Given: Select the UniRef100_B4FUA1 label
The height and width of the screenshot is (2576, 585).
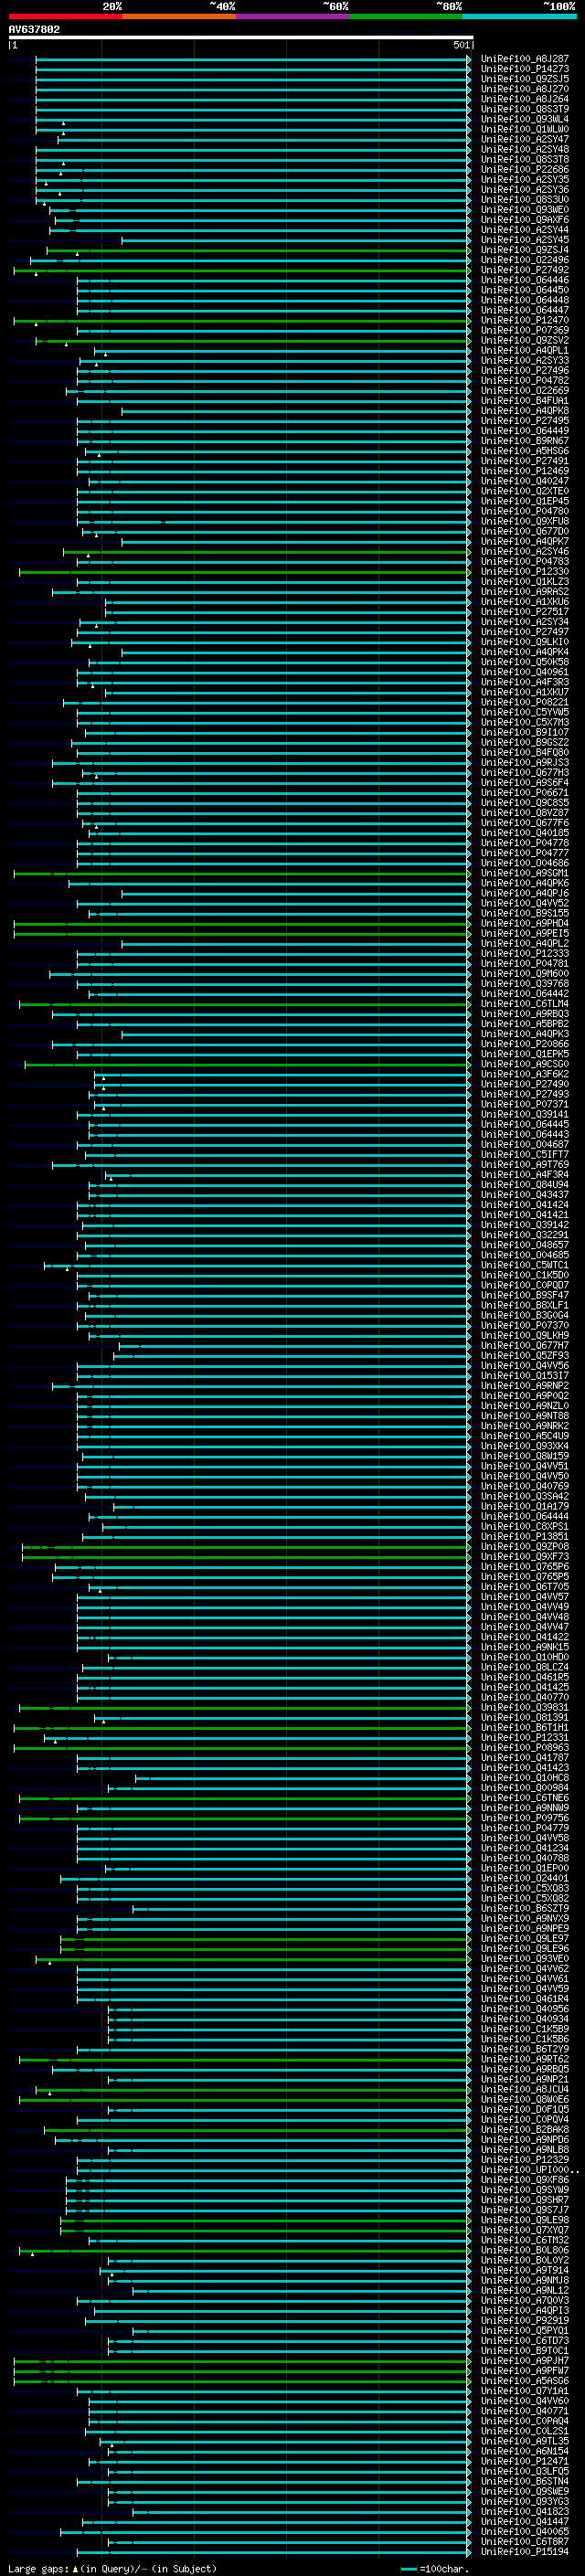Looking at the screenshot, I should 525,401.
